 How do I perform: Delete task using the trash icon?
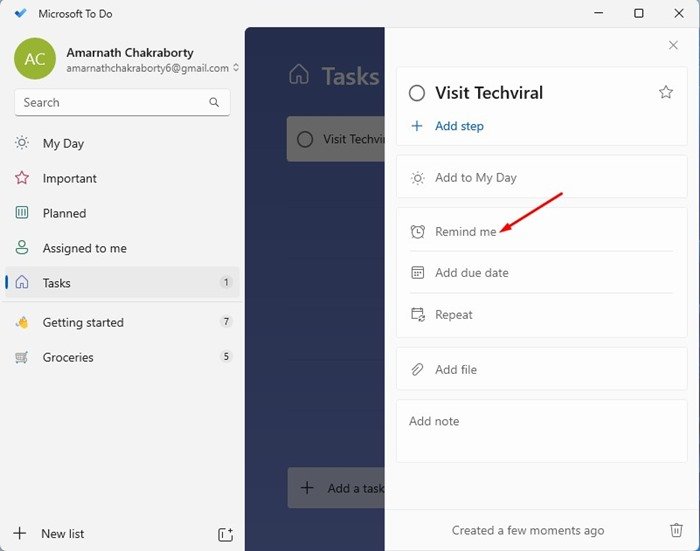coord(676,530)
